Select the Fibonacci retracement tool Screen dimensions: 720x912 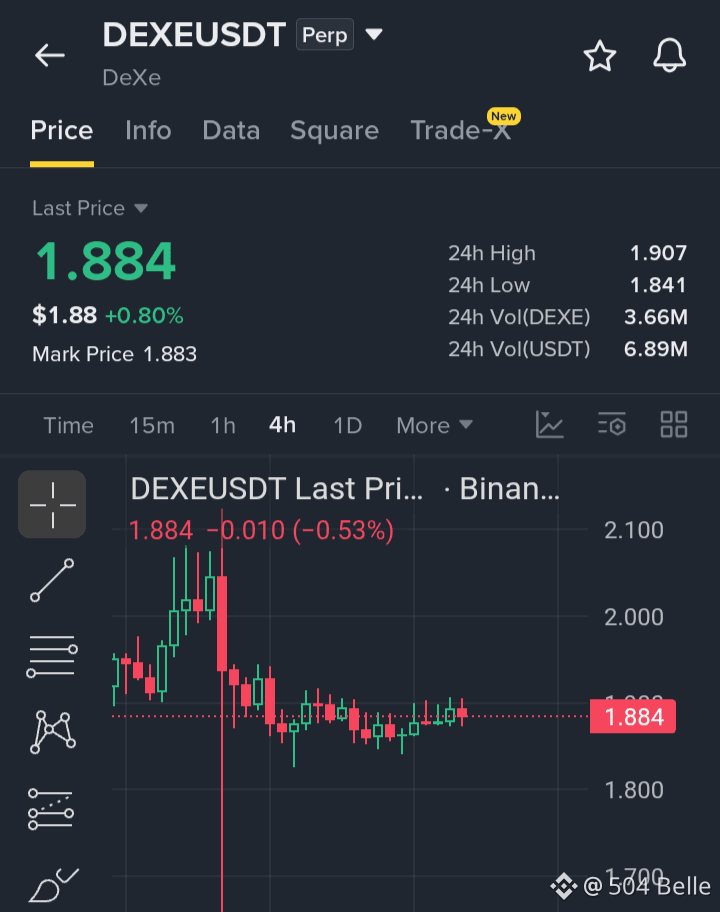coord(51,809)
